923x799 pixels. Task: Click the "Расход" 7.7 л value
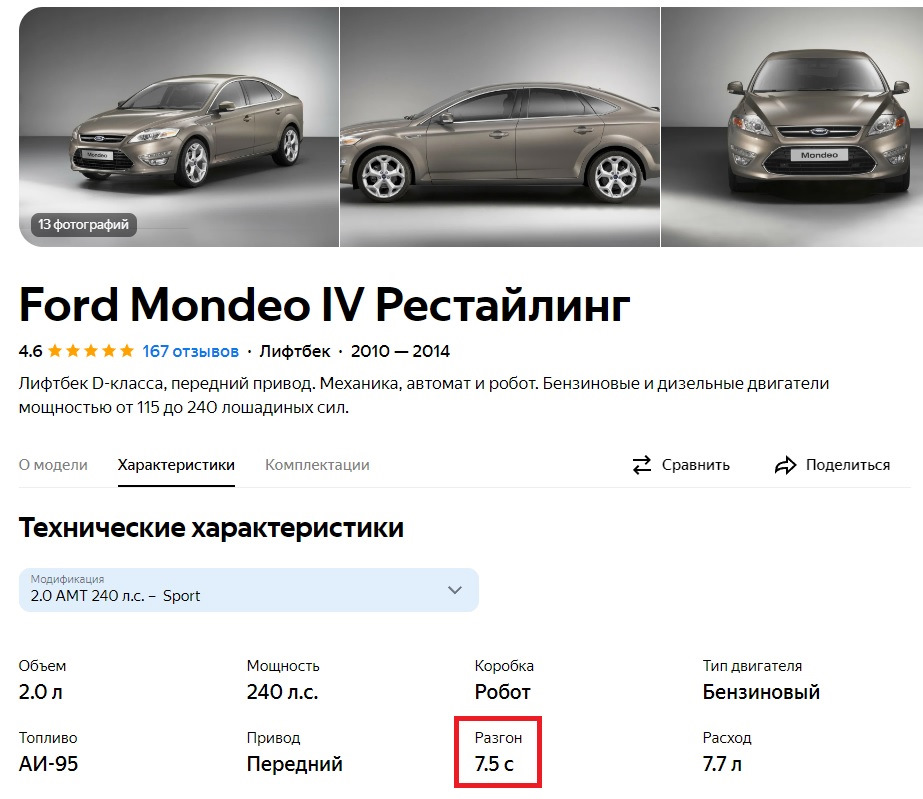tap(722, 765)
